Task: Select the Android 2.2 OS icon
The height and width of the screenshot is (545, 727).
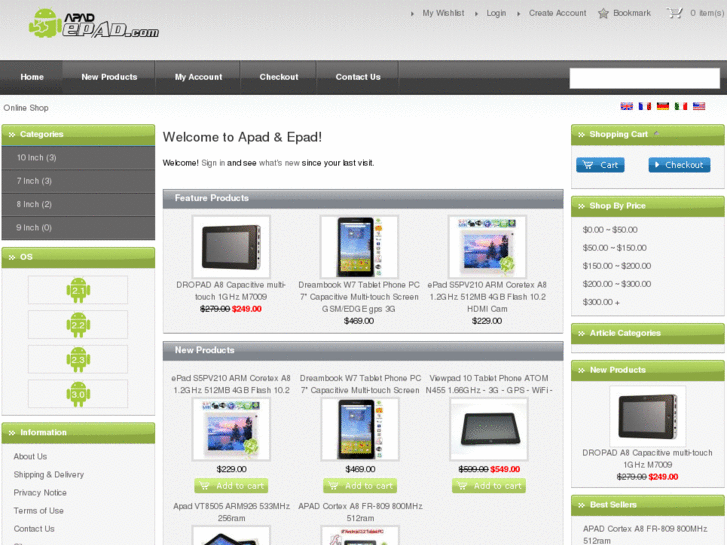Action: point(78,325)
